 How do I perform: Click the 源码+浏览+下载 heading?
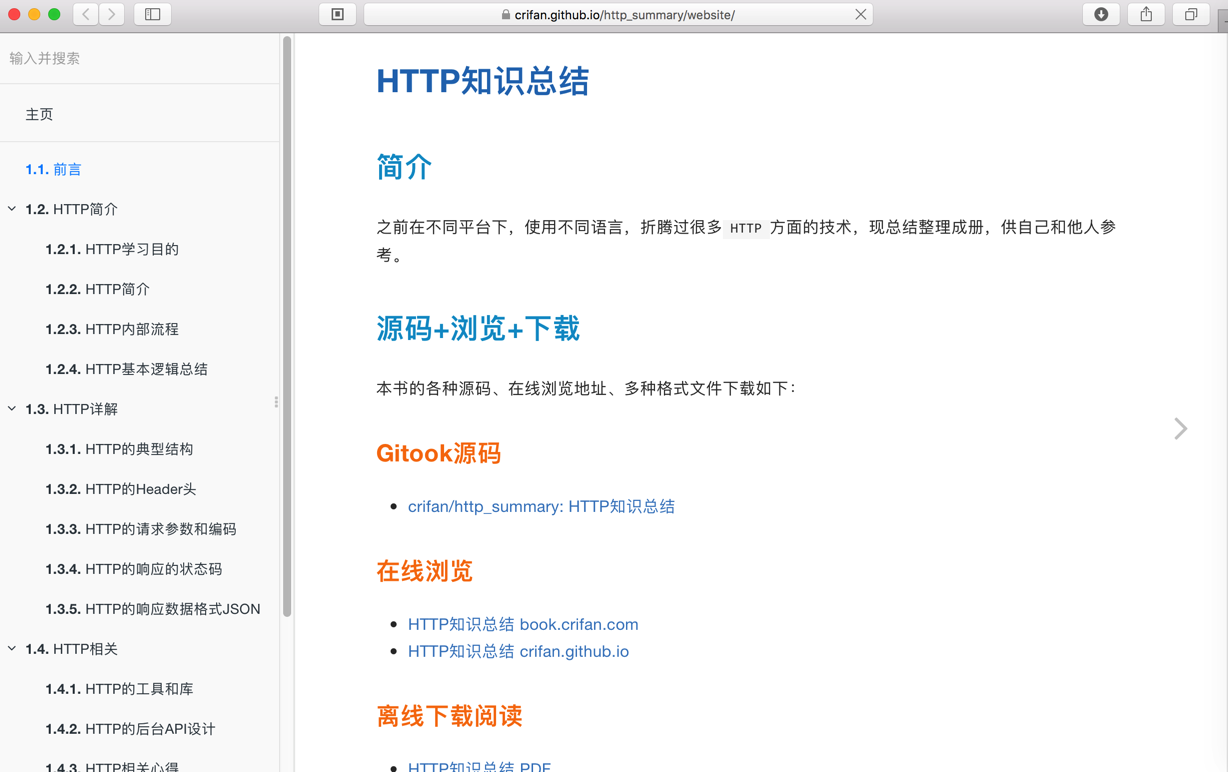478,329
